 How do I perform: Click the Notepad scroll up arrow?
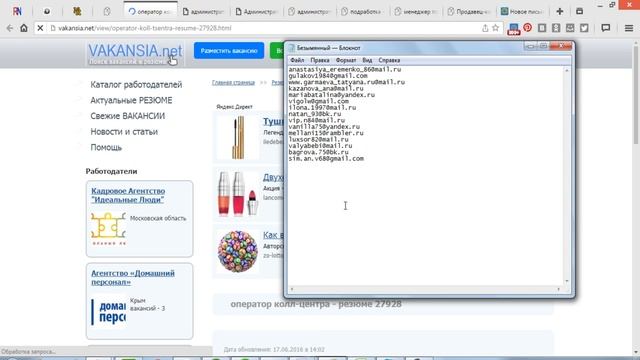click(567, 71)
